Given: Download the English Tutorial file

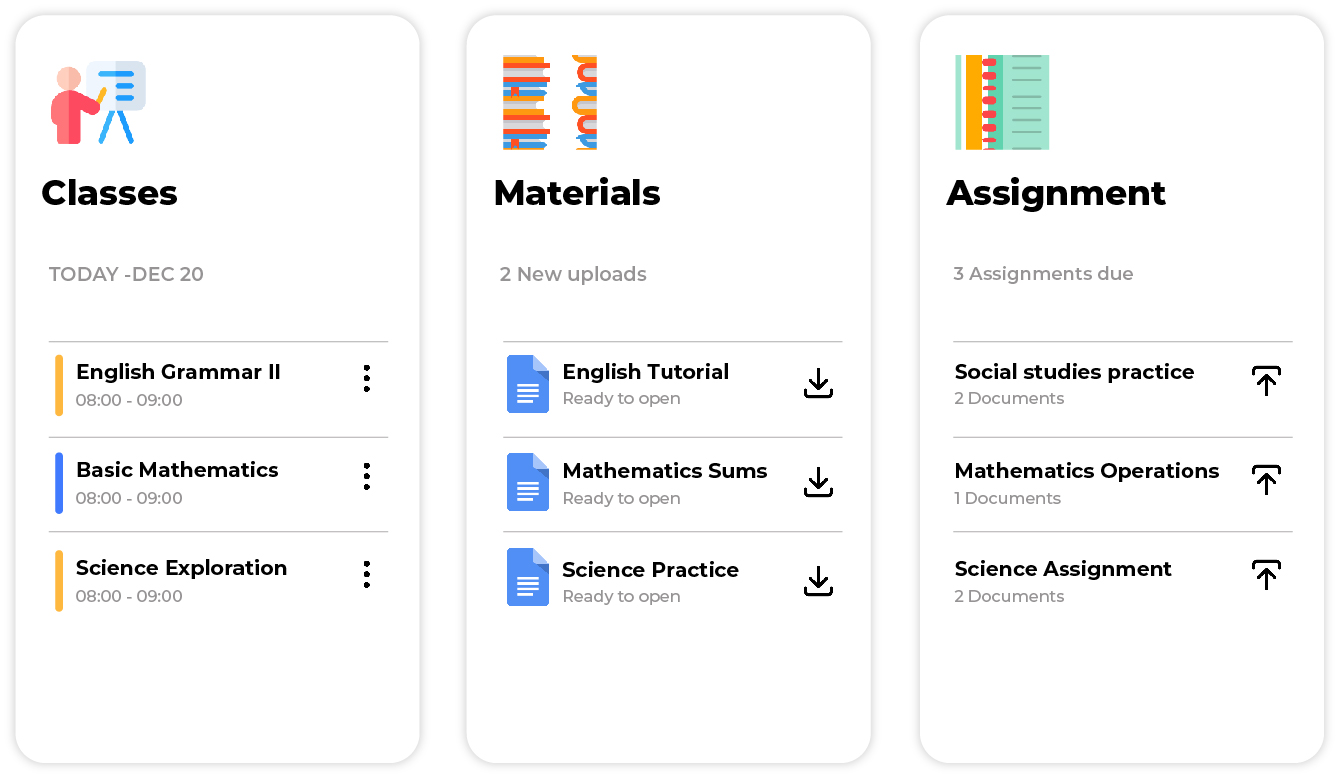Looking at the screenshot, I should pos(818,383).
